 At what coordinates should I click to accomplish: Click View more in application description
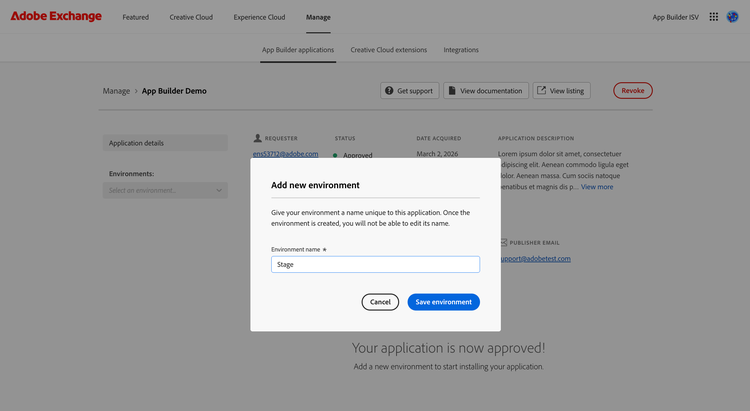(x=596, y=187)
